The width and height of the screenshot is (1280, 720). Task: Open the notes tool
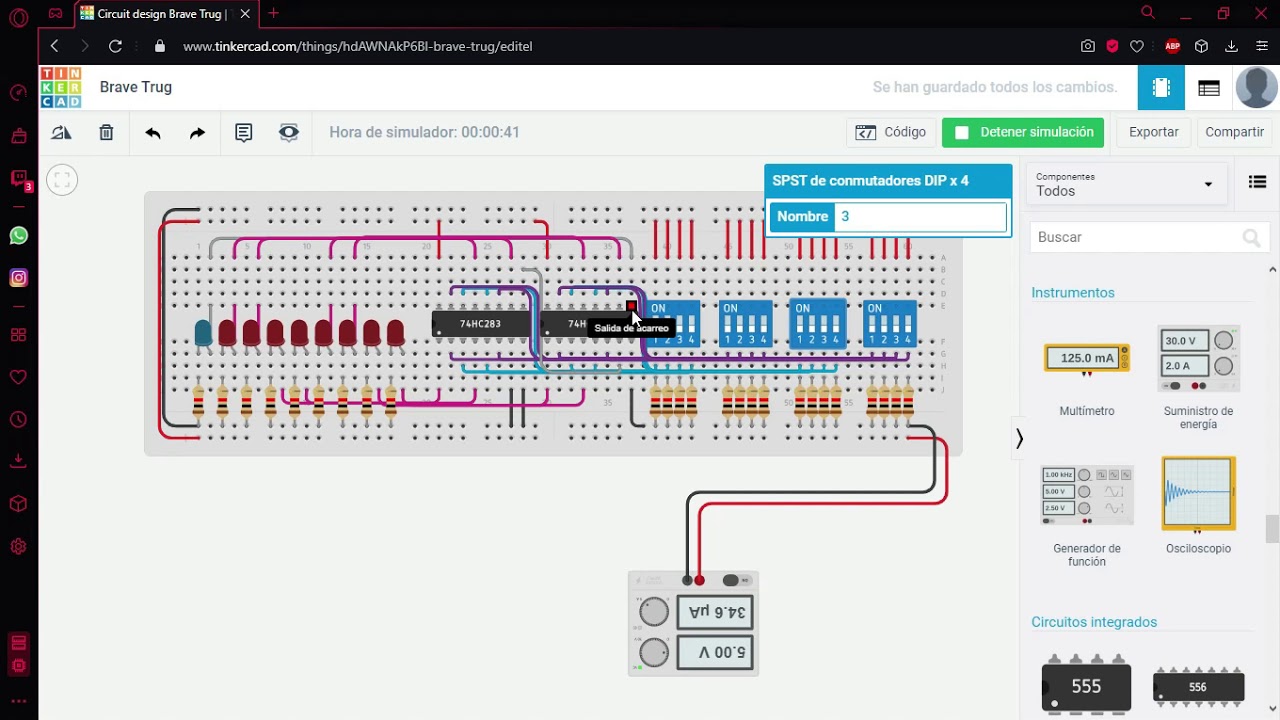244,132
